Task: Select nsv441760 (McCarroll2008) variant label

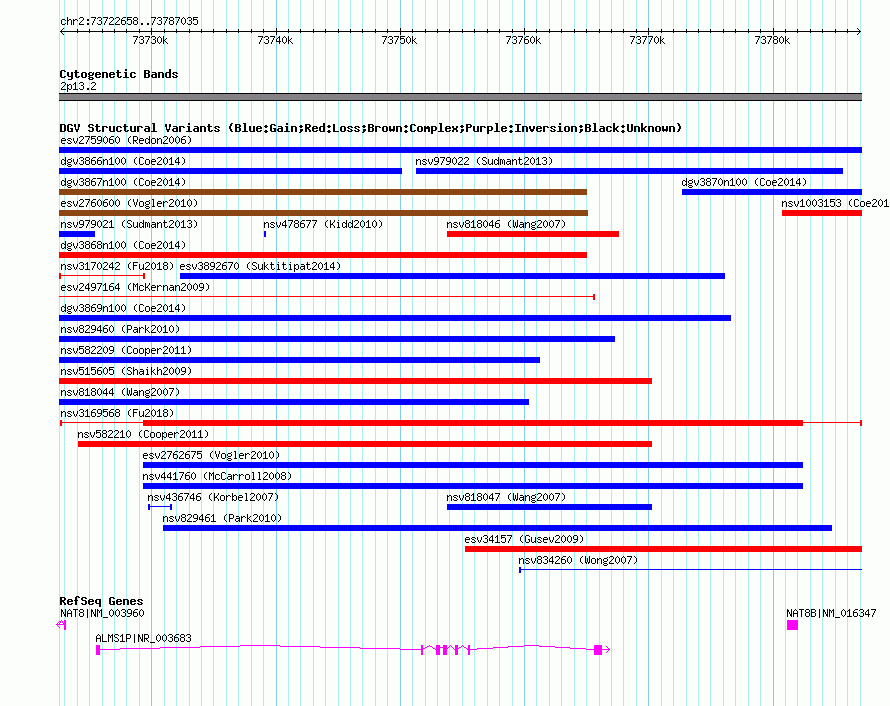Action: click(x=217, y=476)
